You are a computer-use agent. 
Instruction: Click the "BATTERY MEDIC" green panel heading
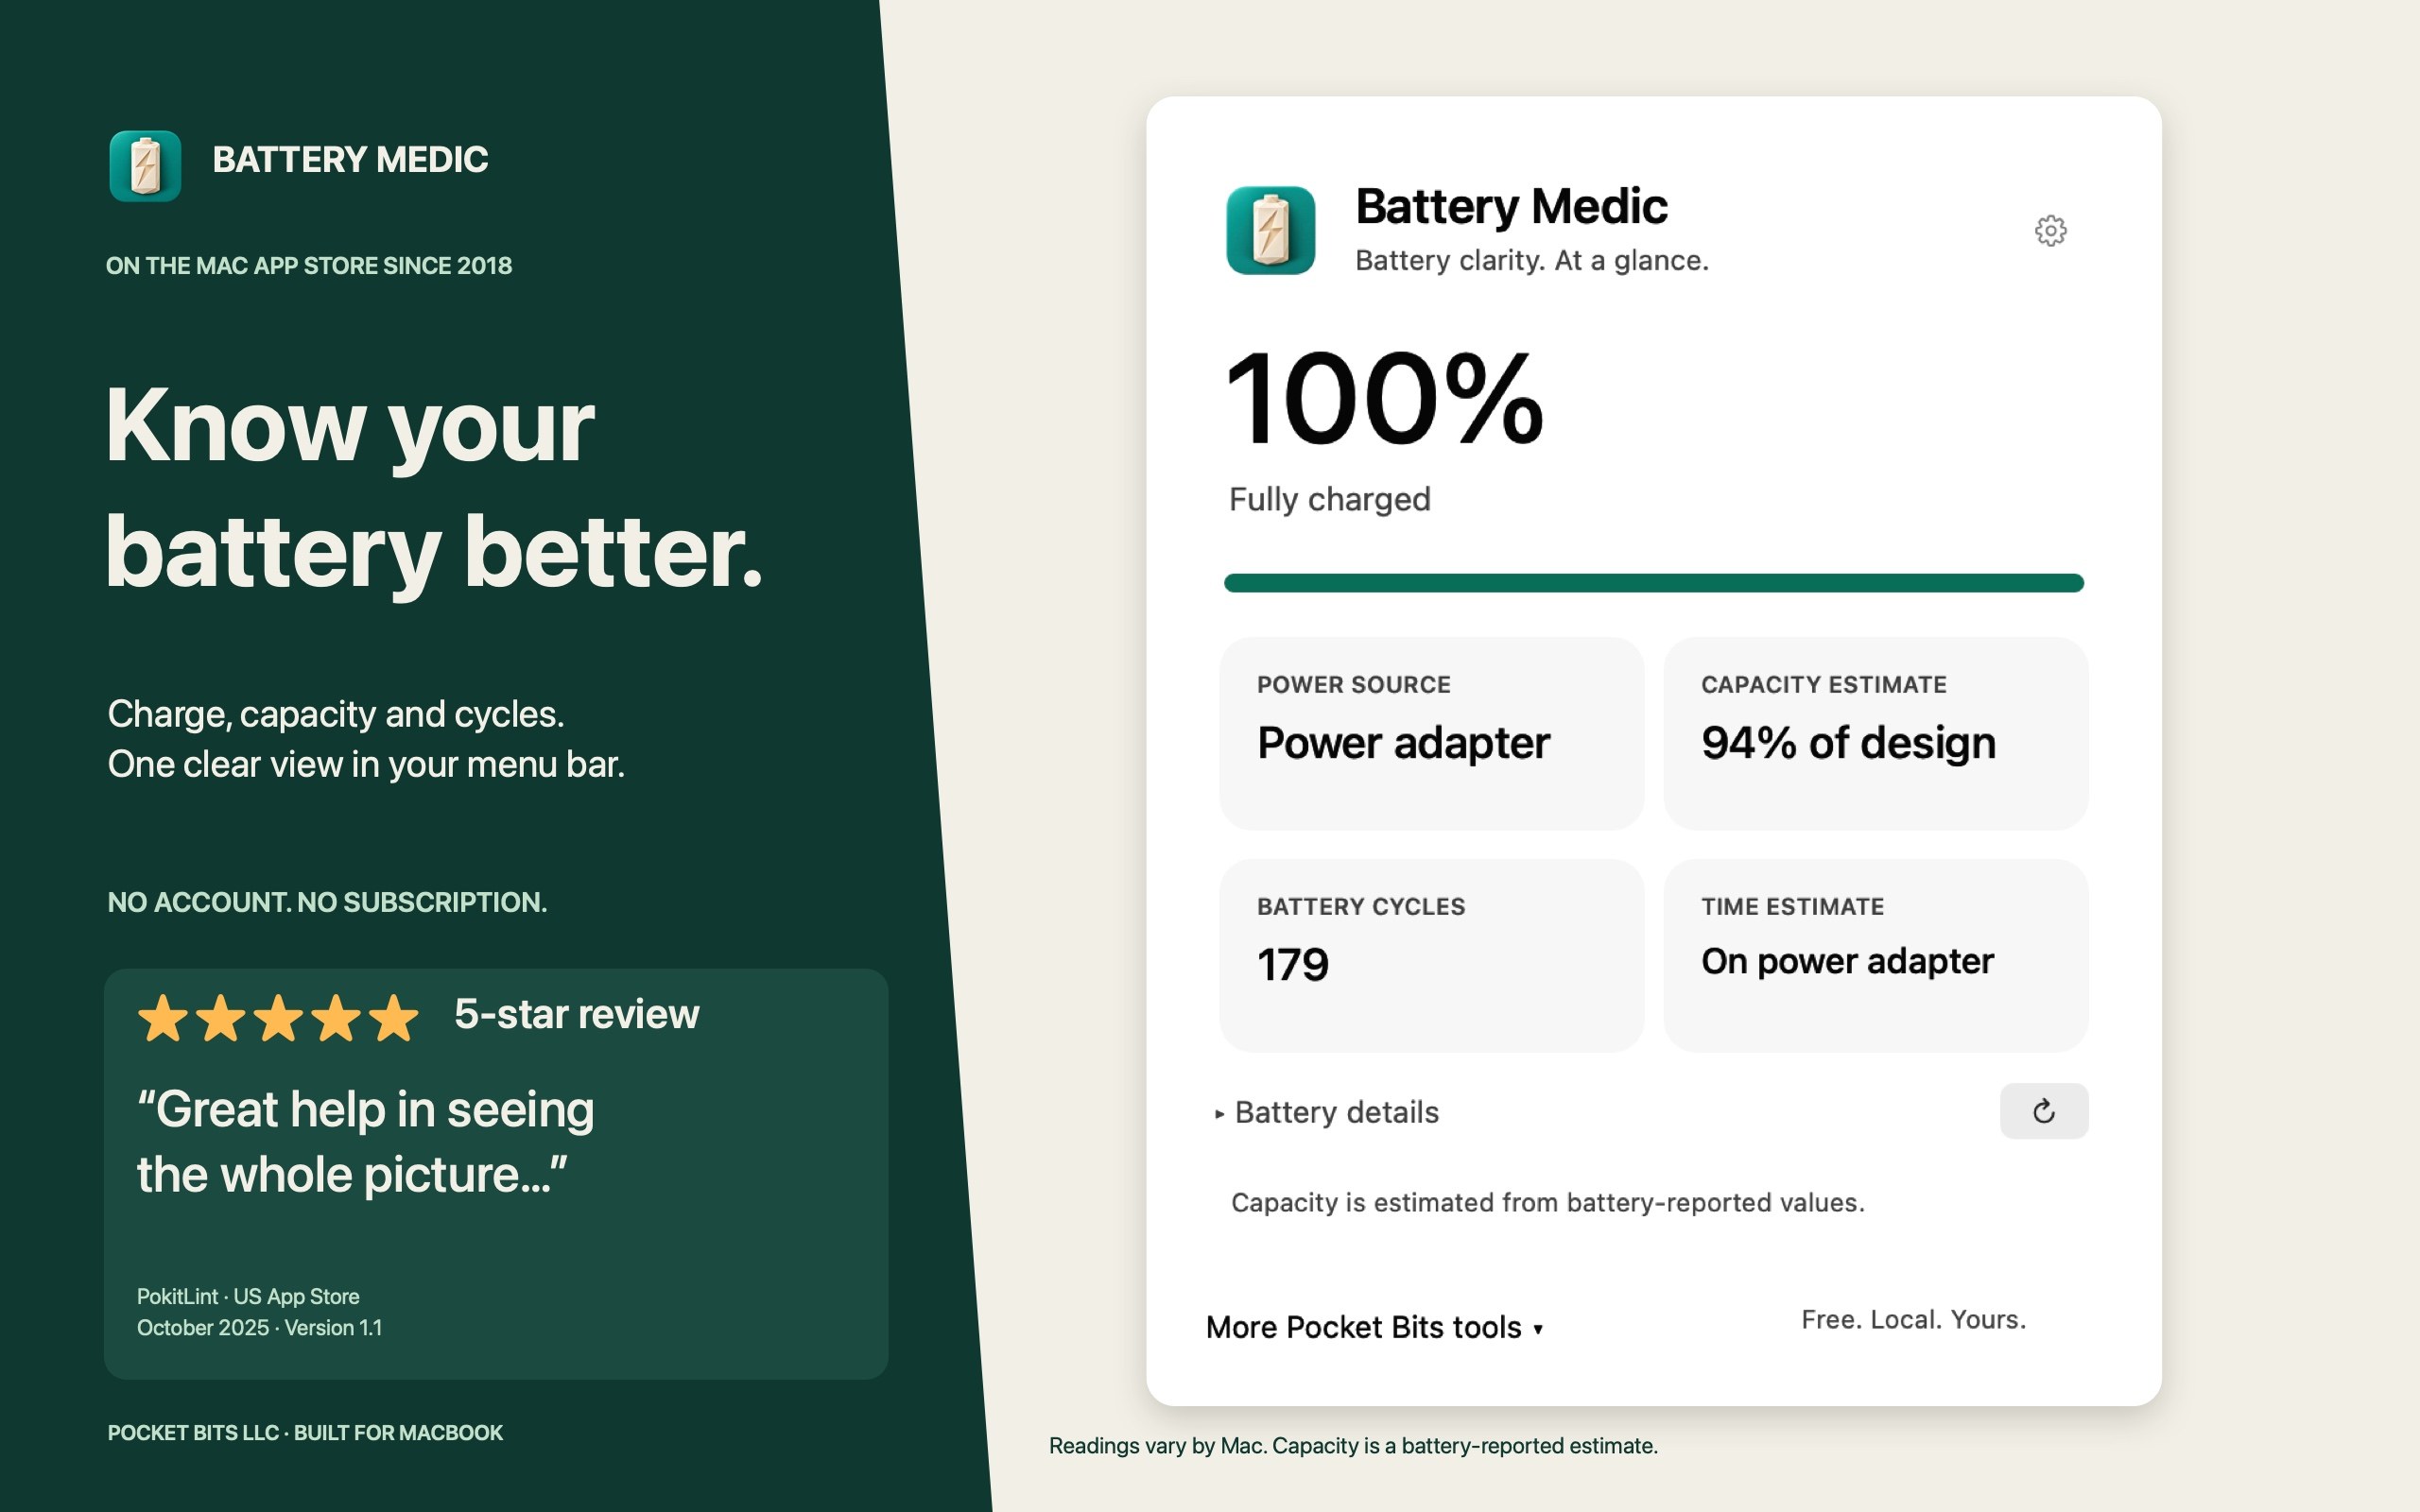pos(350,160)
